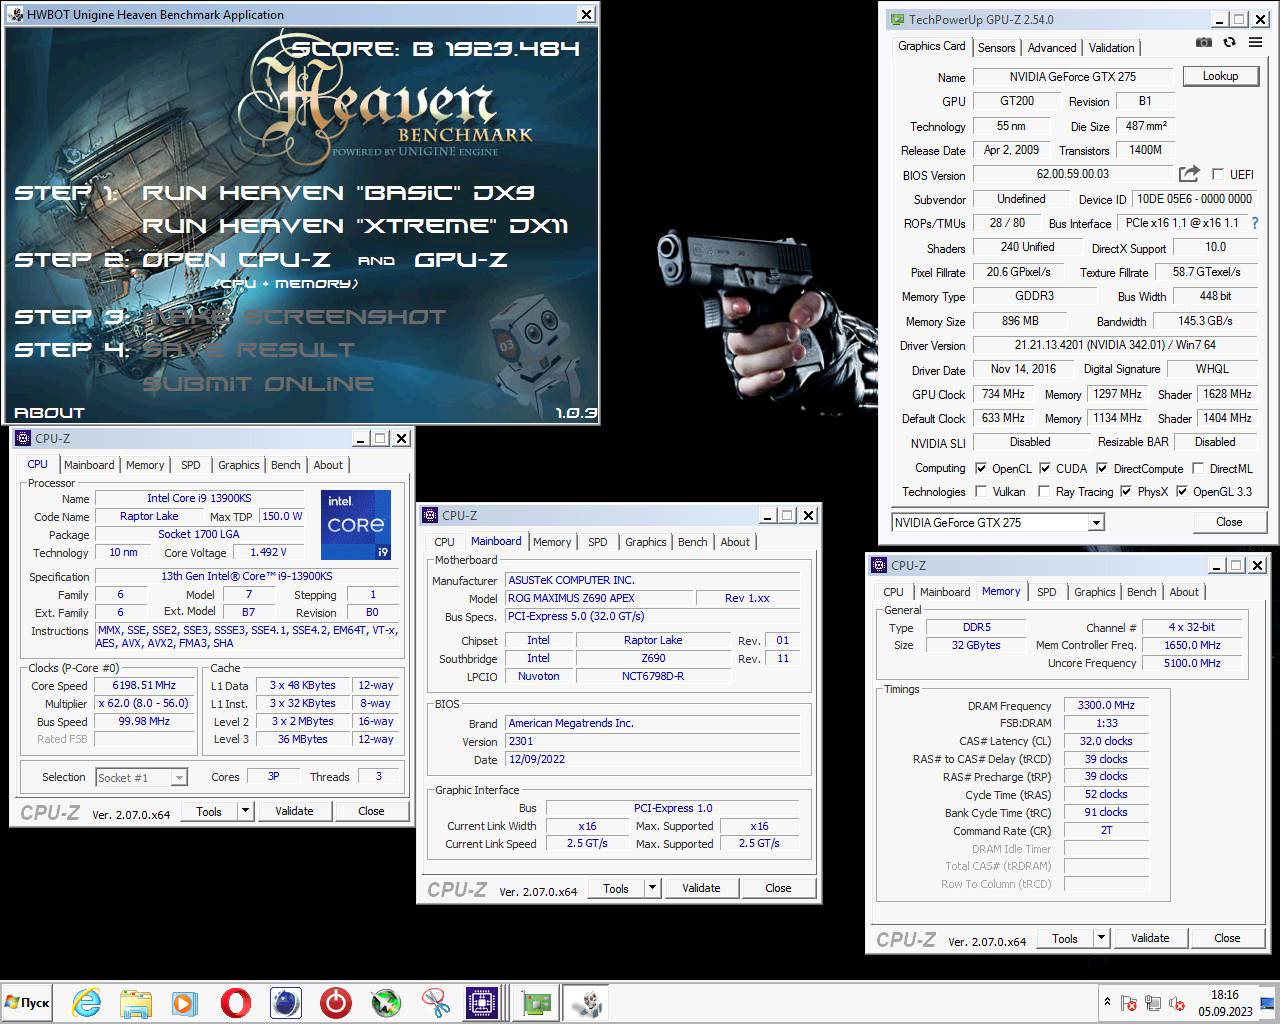Image resolution: width=1280 pixels, height=1024 pixels.
Task: Launch Windows Media Player from taskbar
Action: pos(185,1002)
